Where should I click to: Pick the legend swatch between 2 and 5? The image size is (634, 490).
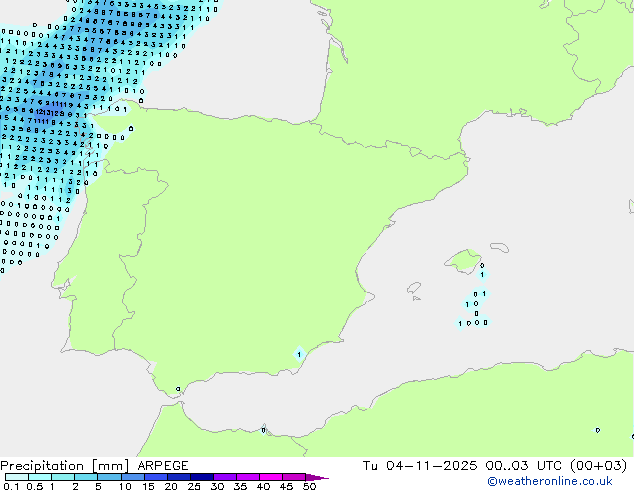click(86, 477)
